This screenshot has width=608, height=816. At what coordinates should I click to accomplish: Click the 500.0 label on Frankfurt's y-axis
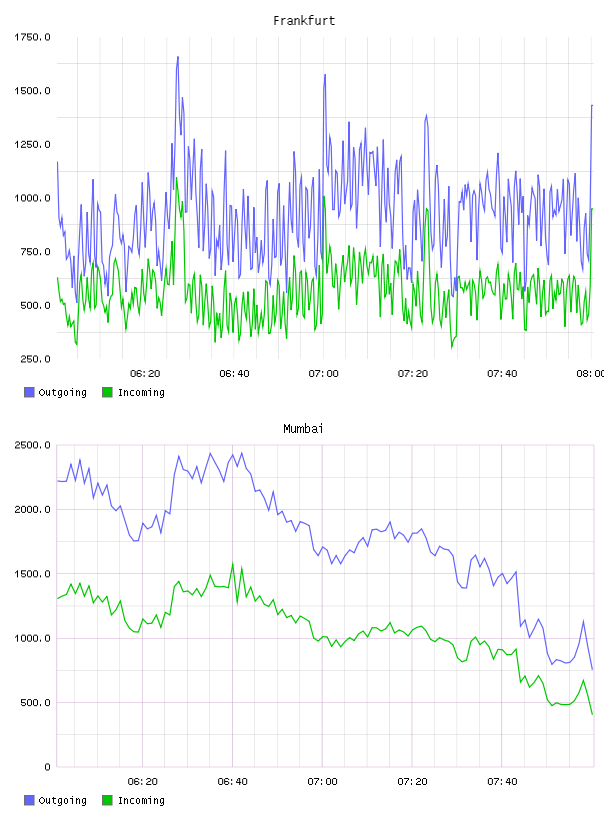pos(35,305)
